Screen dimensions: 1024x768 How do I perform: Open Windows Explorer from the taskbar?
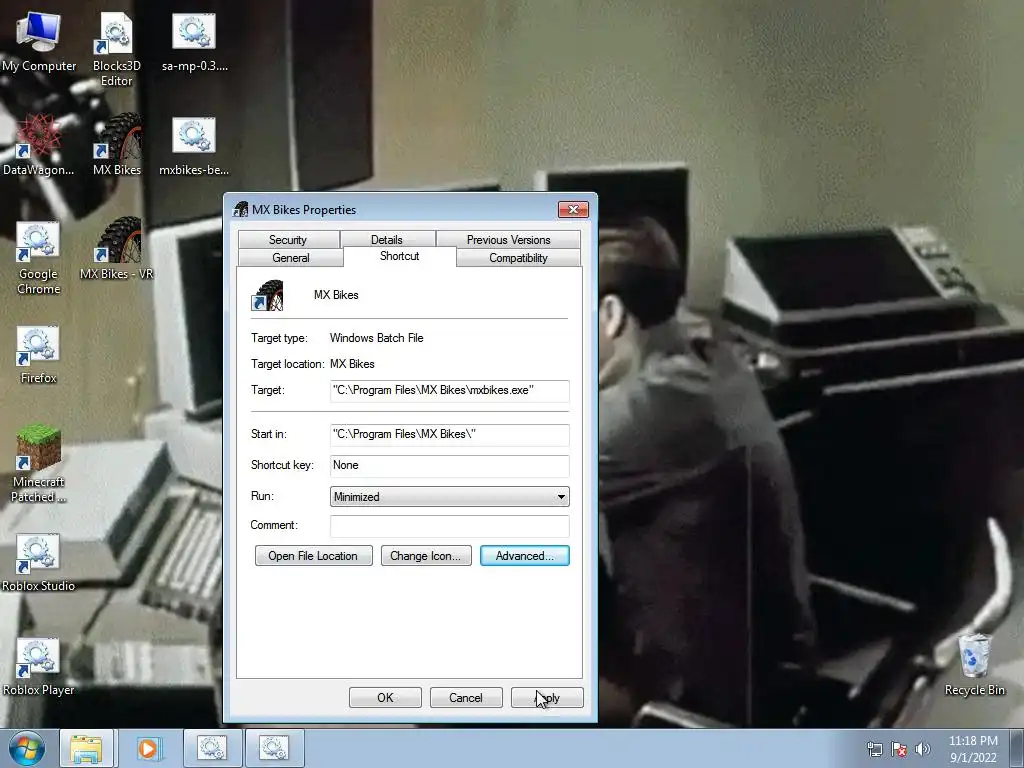[87, 748]
